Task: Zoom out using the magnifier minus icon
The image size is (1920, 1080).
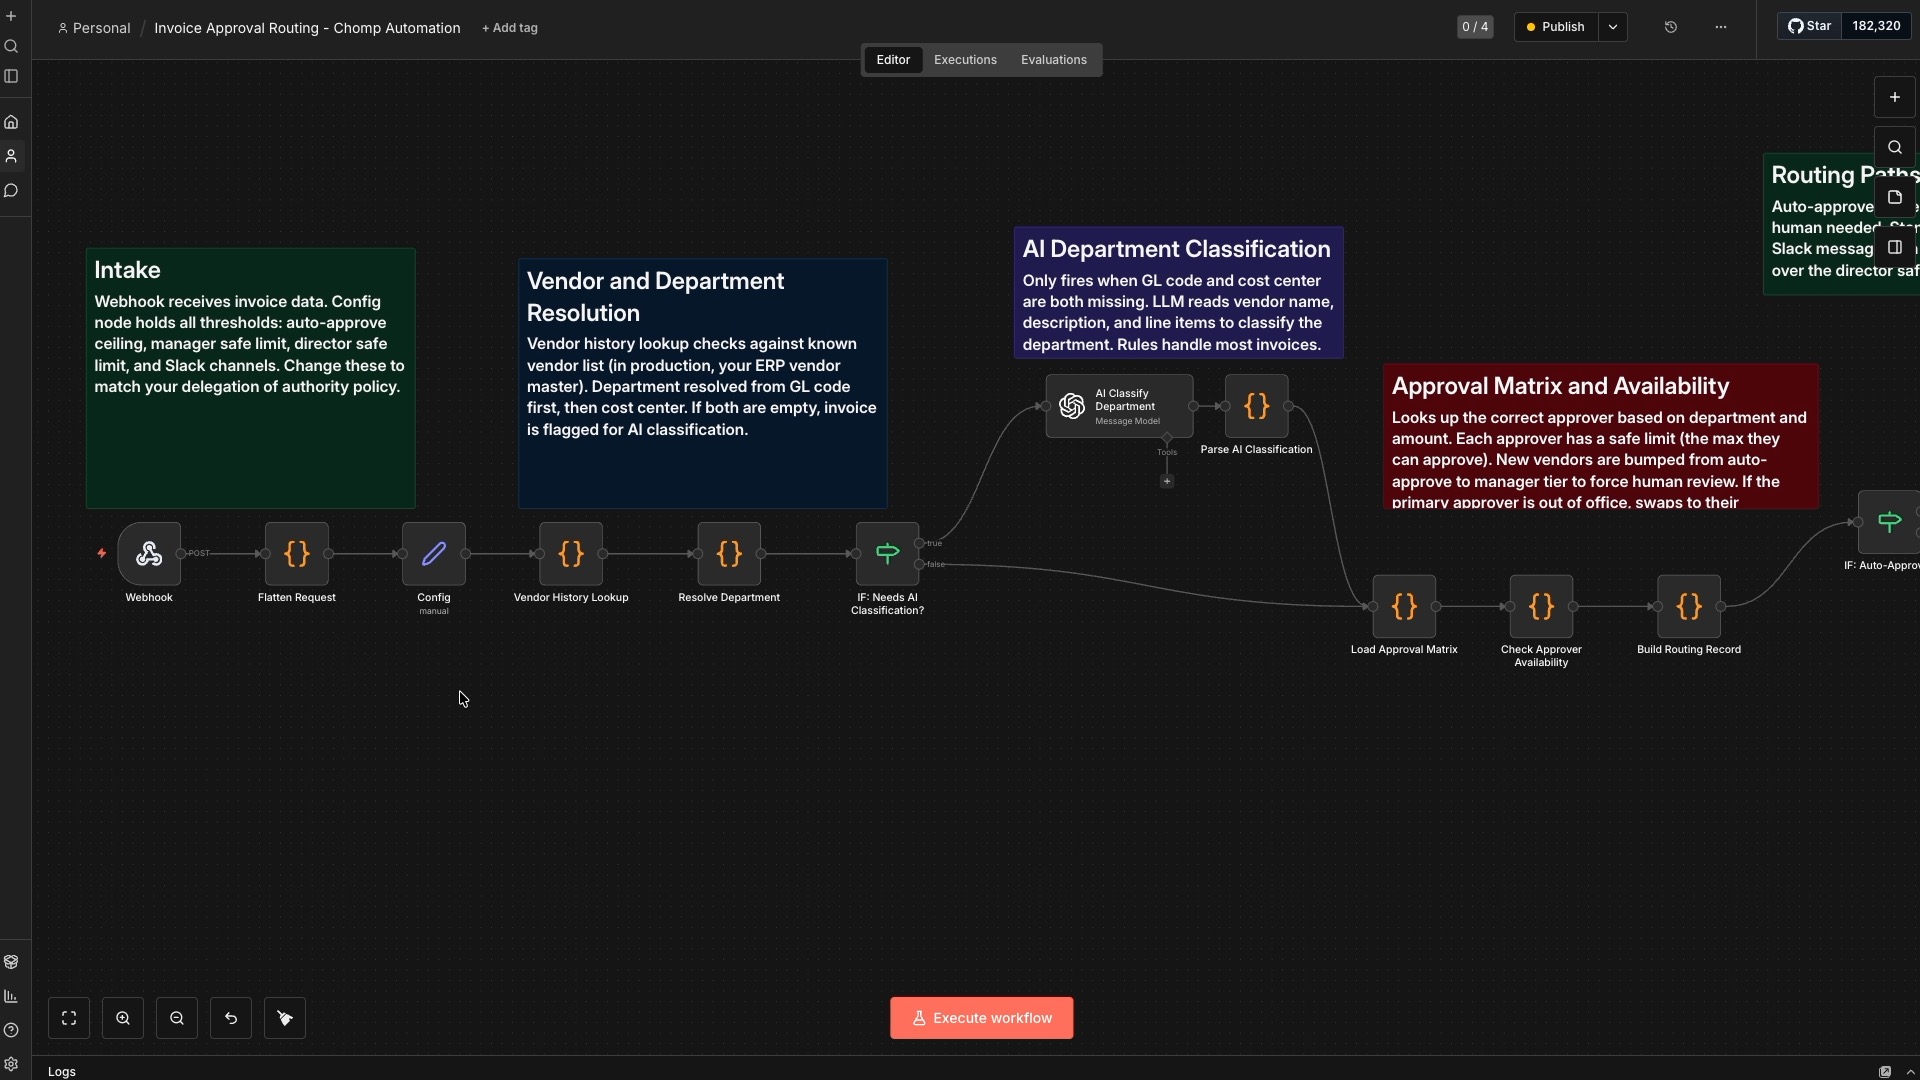Action: coord(177,1018)
